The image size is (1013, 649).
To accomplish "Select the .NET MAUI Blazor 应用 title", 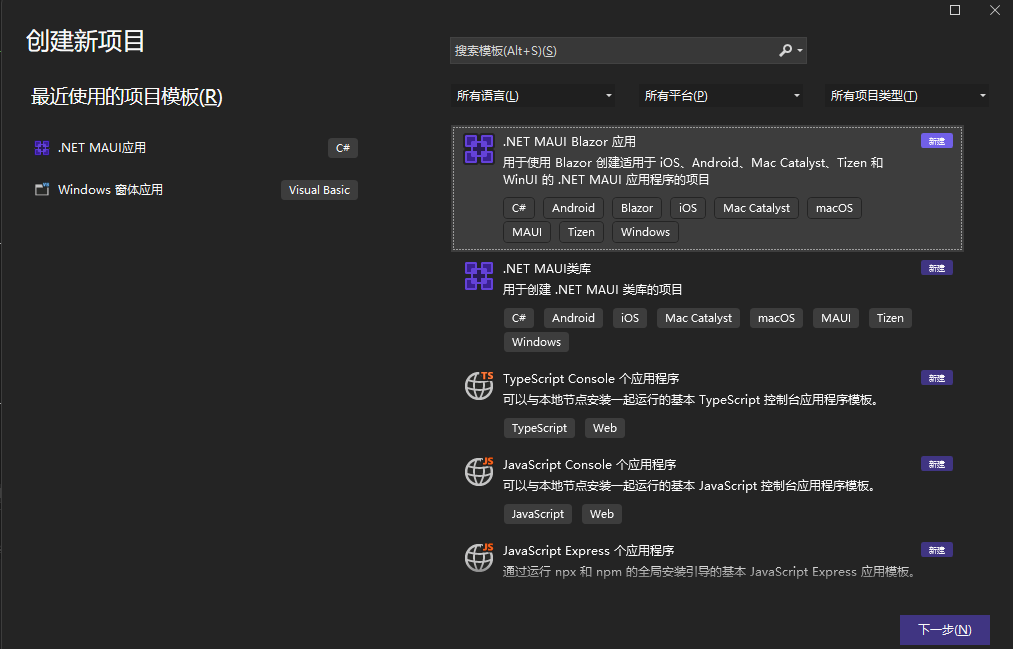I will 569,141.
